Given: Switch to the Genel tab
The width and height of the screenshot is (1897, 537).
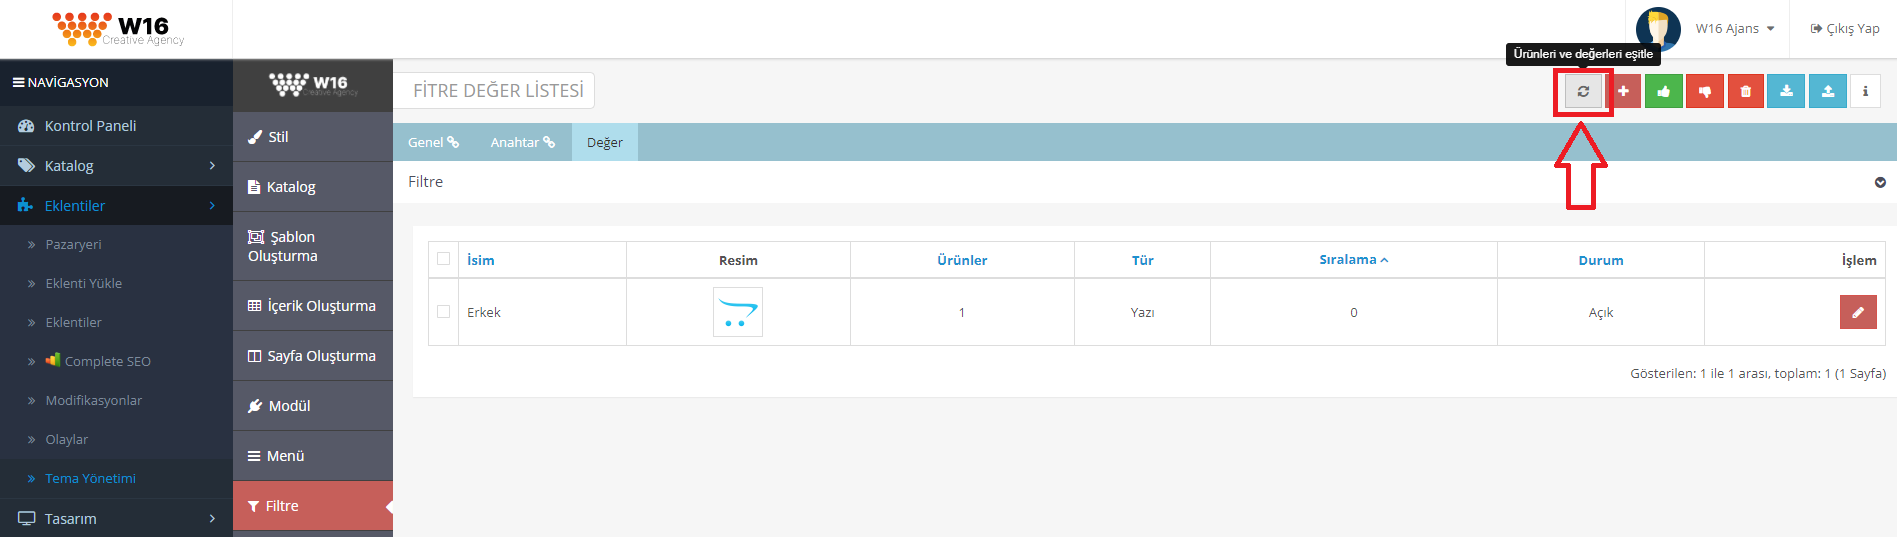Looking at the screenshot, I should (432, 143).
